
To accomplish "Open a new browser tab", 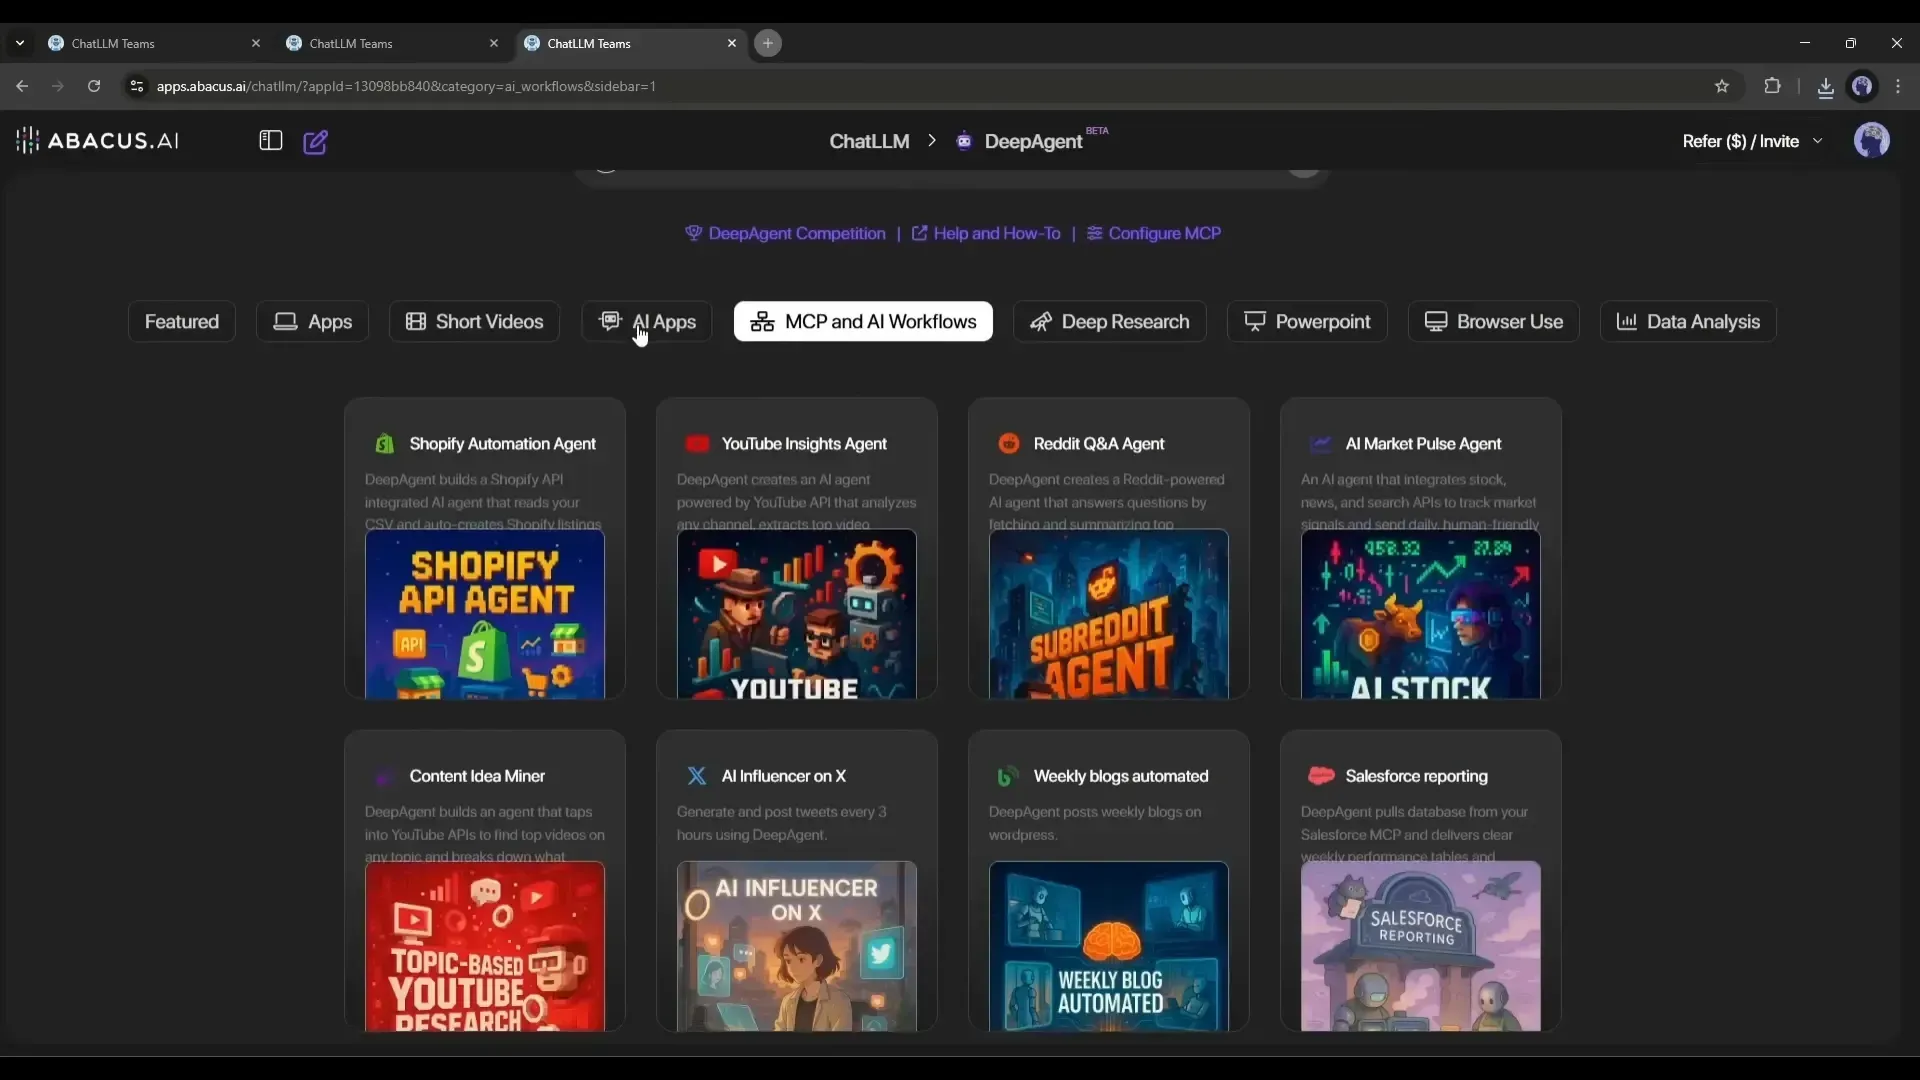I will pos(767,43).
